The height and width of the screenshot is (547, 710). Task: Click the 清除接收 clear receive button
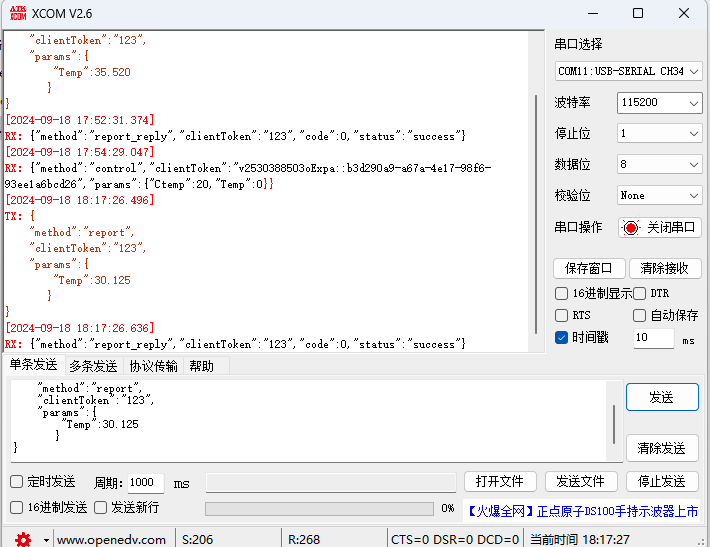point(664,268)
